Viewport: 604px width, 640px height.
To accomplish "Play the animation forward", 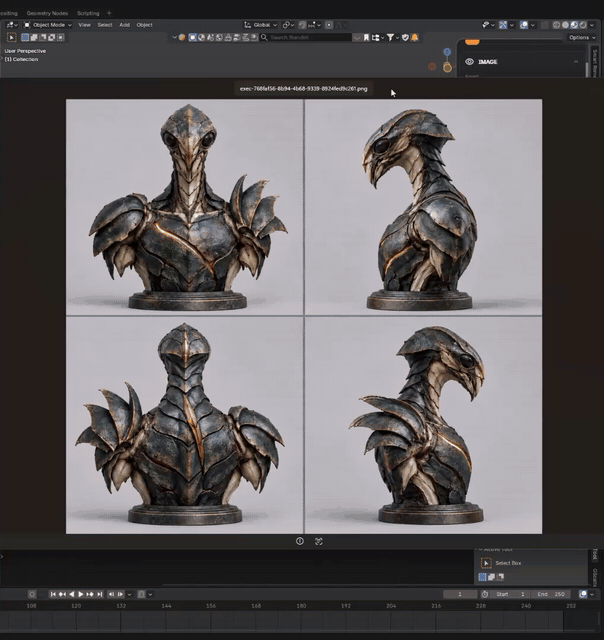I will (x=81, y=594).
